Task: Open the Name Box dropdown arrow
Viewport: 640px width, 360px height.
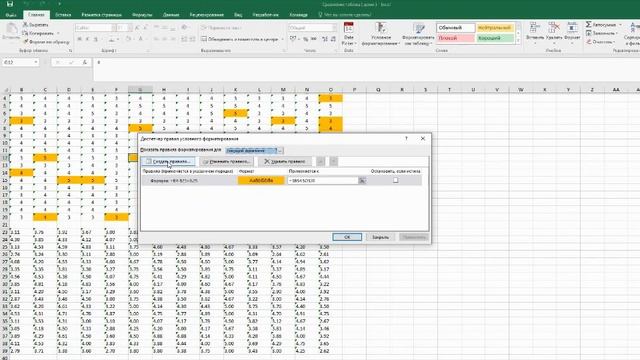Action: [36, 62]
